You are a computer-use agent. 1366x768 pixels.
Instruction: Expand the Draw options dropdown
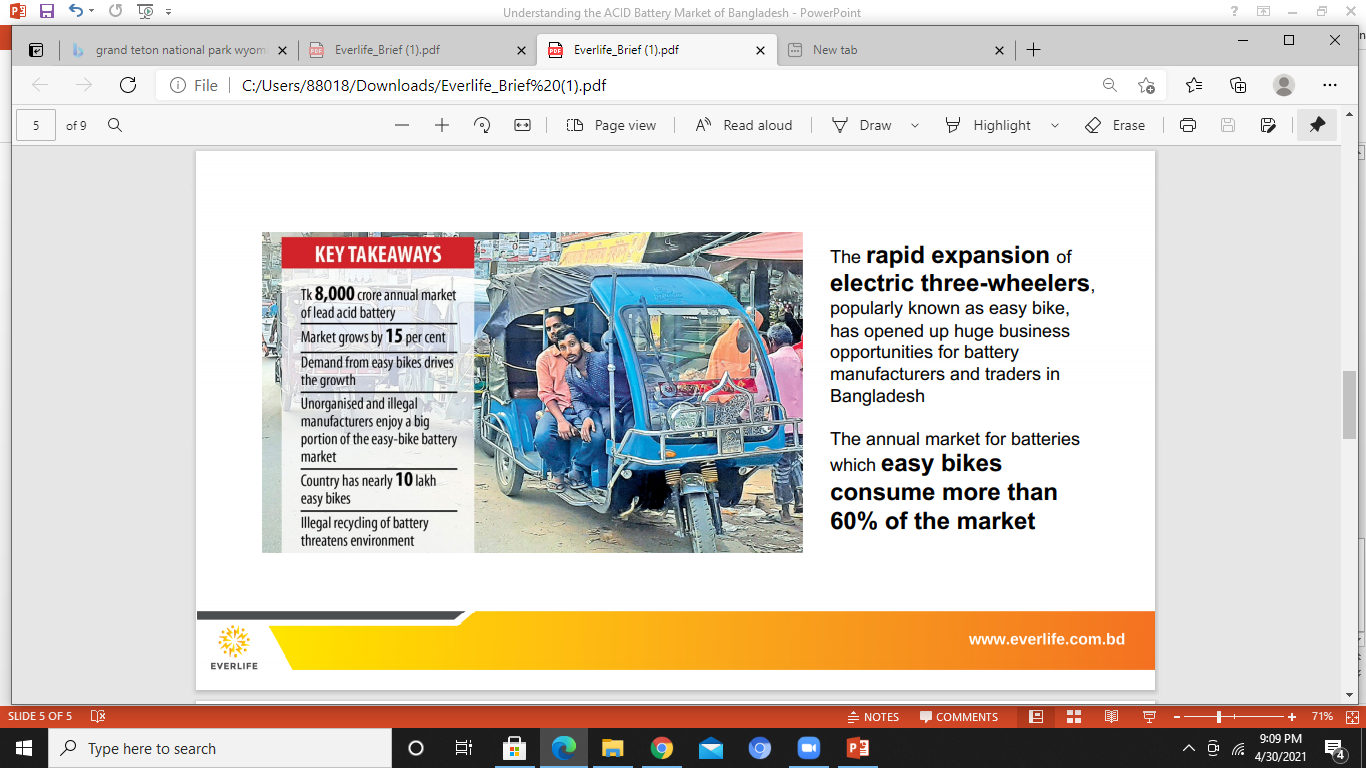point(914,125)
